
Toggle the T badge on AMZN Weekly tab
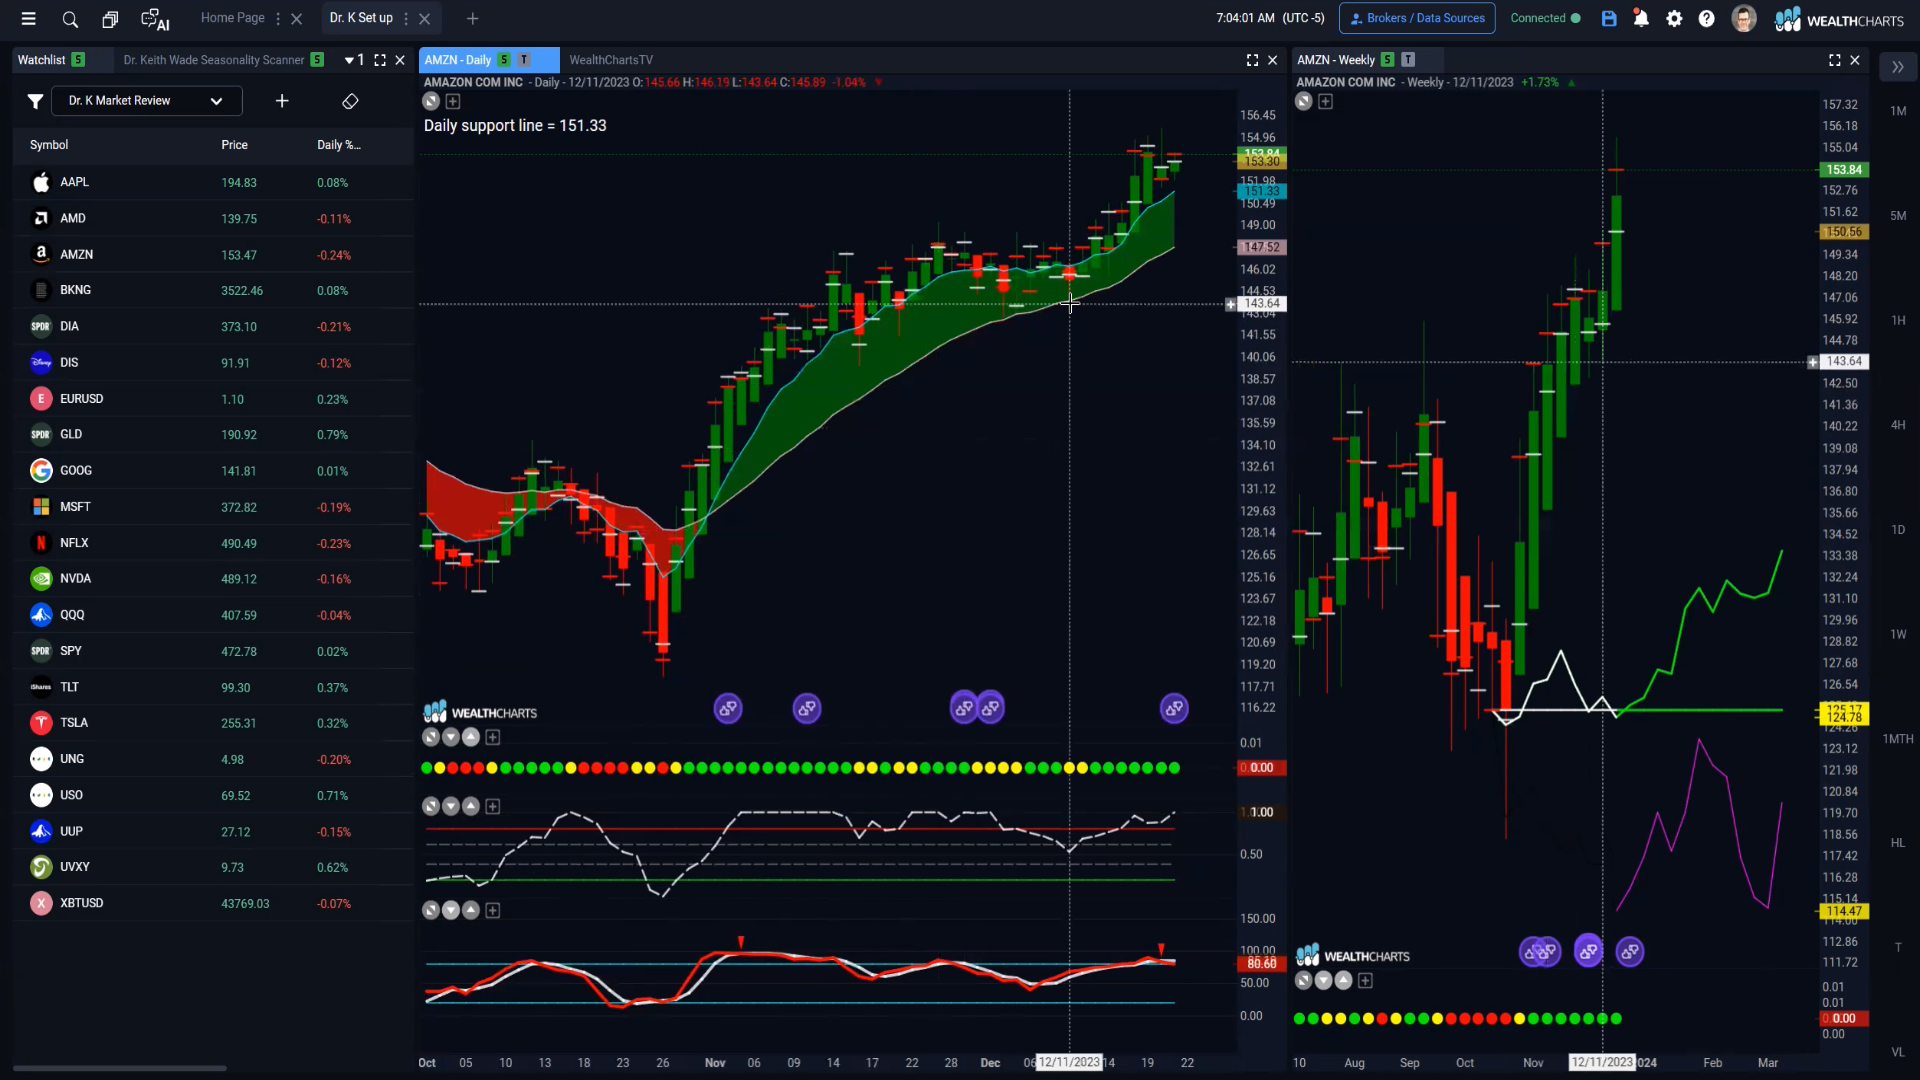point(1408,60)
